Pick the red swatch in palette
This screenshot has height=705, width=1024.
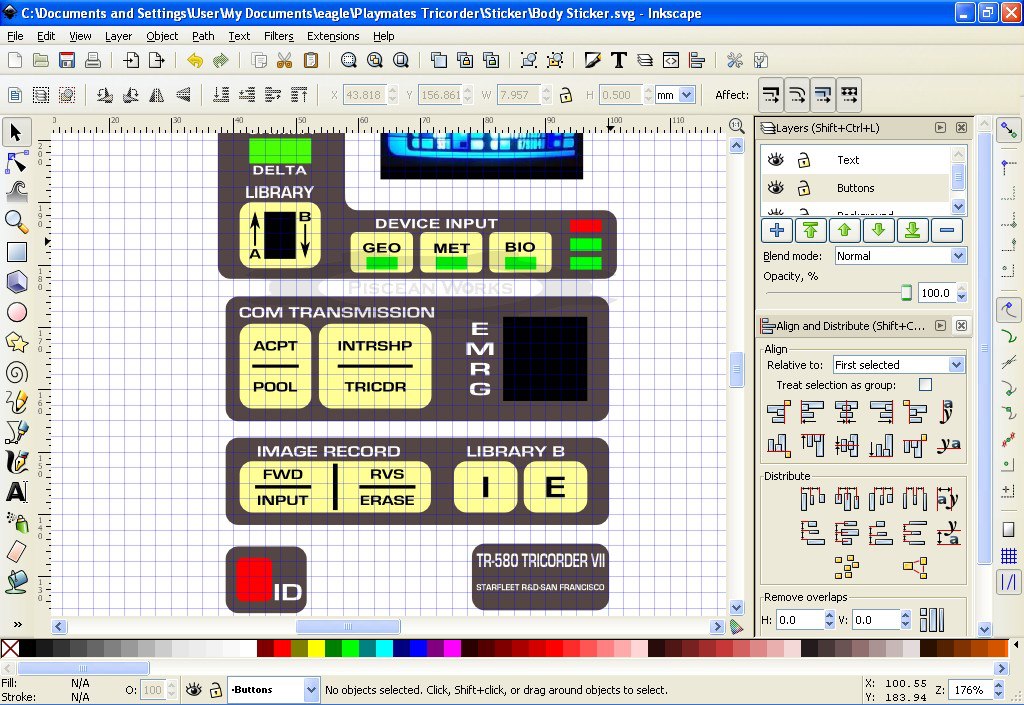282,648
